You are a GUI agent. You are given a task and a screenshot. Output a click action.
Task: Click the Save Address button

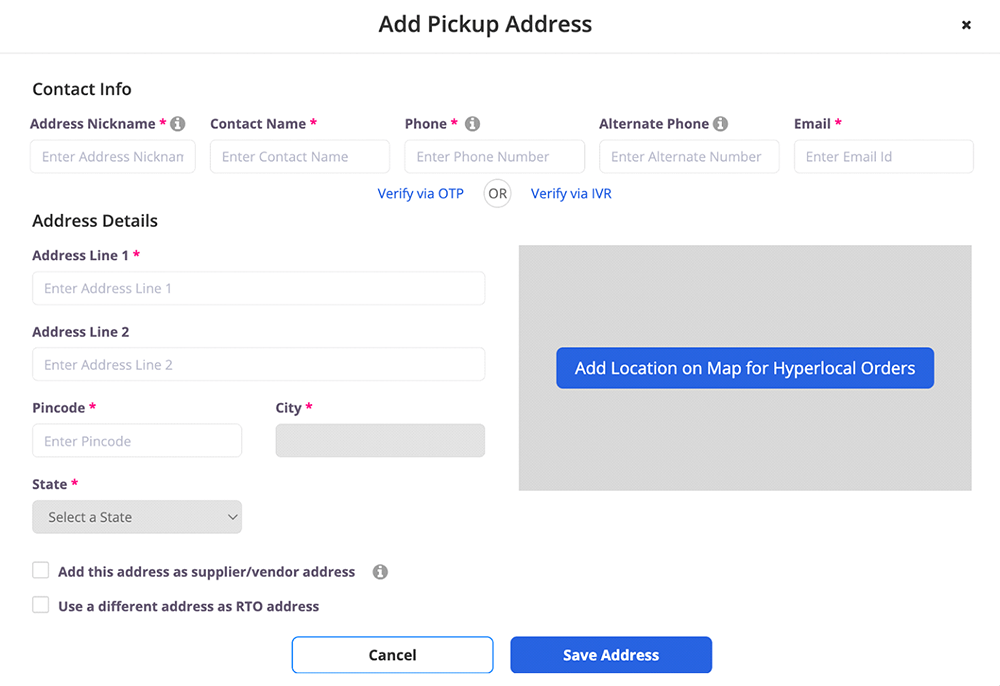point(611,655)
